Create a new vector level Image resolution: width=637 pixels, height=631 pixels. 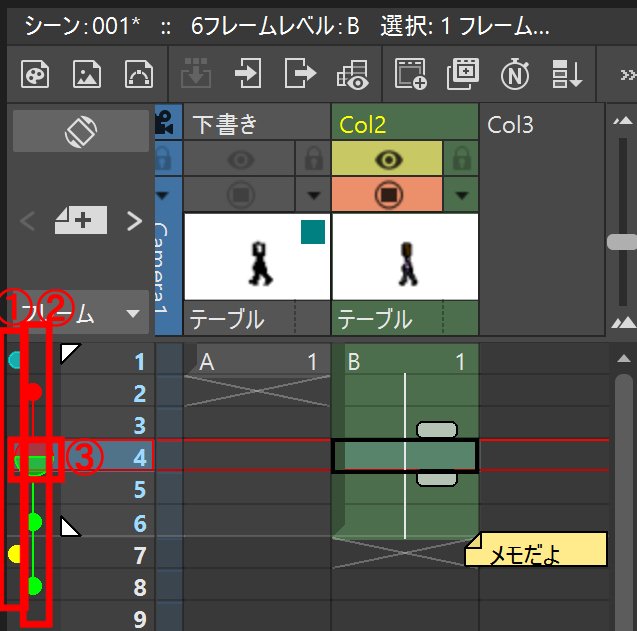coord(139,74)
